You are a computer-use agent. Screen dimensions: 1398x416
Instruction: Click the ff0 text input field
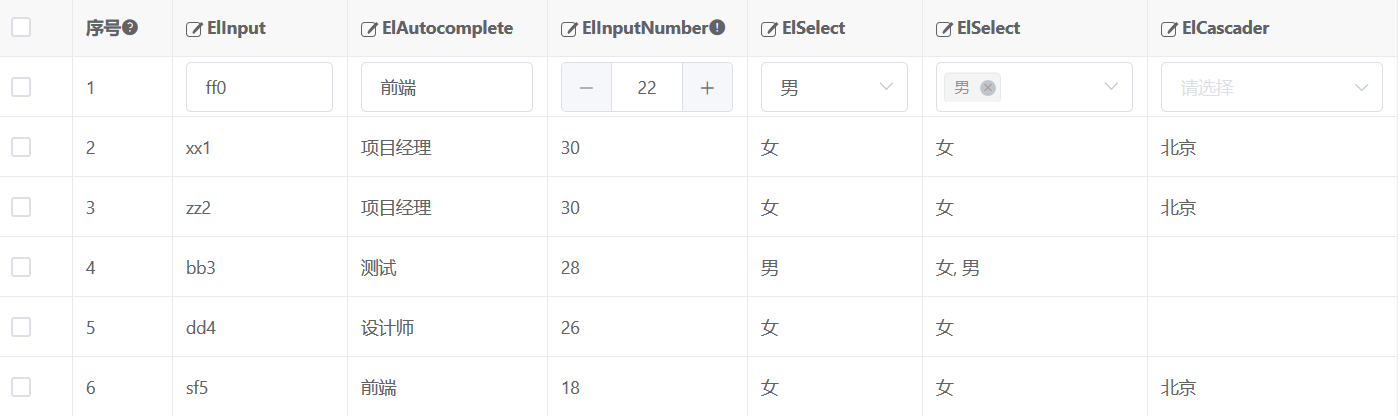(259, 87)
